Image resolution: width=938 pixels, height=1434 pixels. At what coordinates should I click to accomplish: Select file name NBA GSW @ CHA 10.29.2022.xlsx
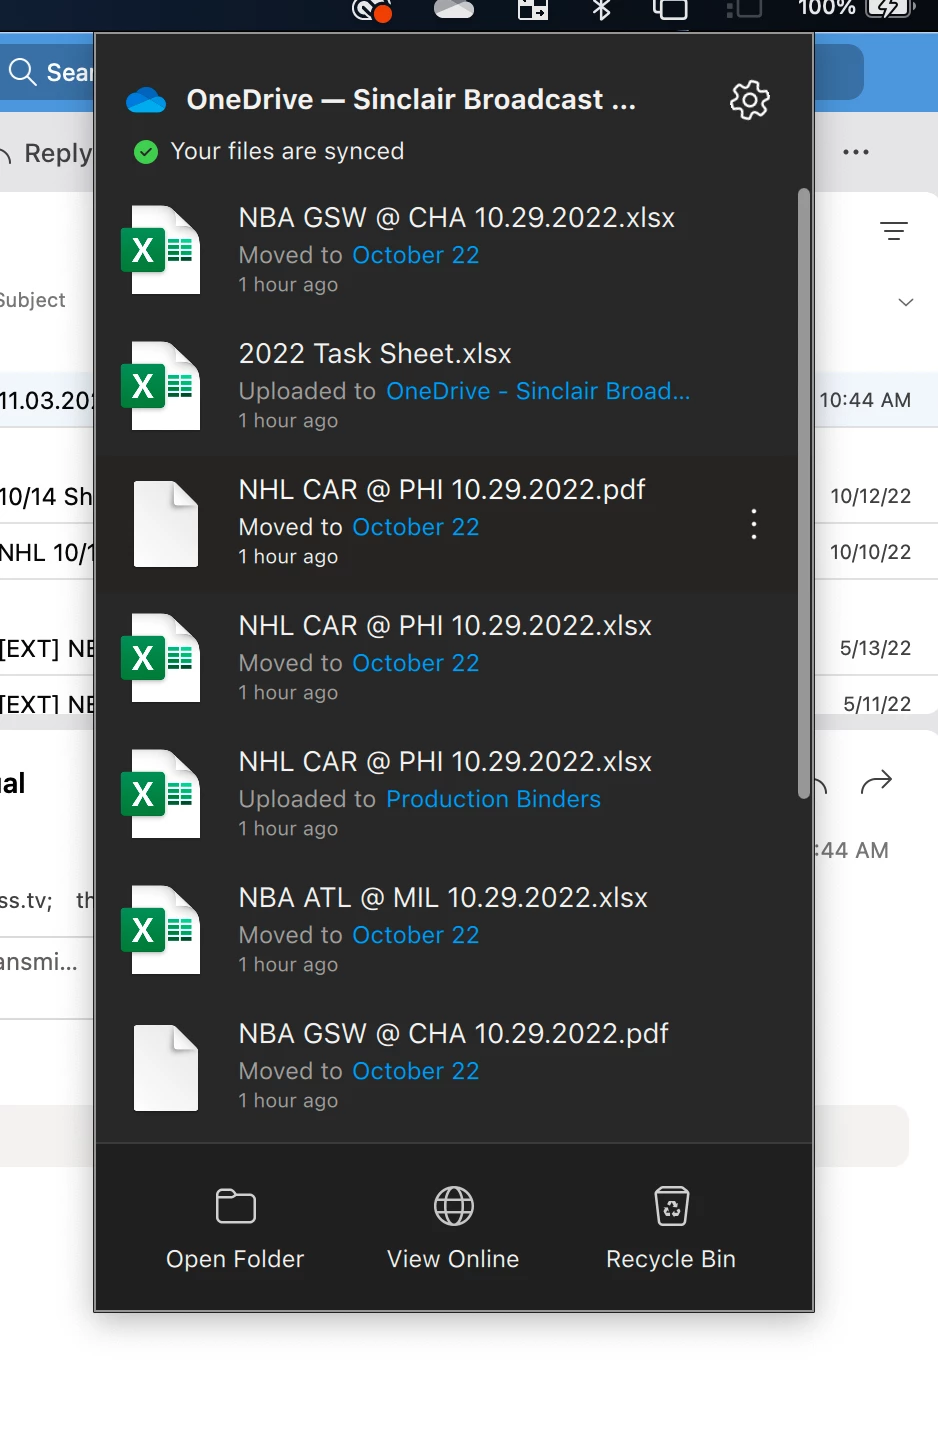457,218
